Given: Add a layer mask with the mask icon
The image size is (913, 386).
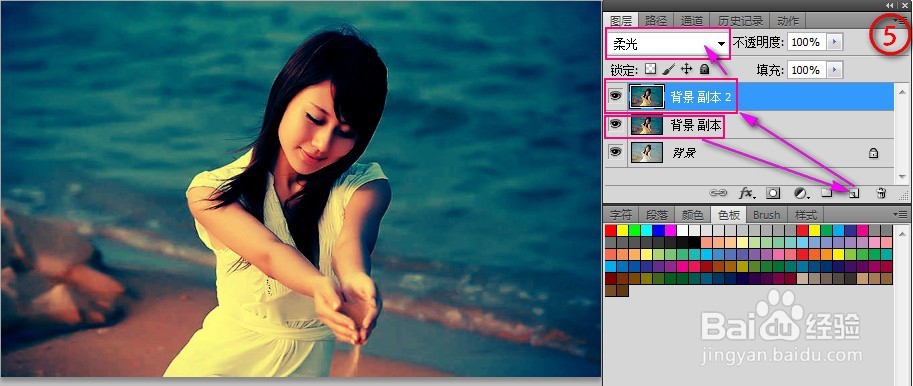Looking at the screenshot, I should coord(773,193).
